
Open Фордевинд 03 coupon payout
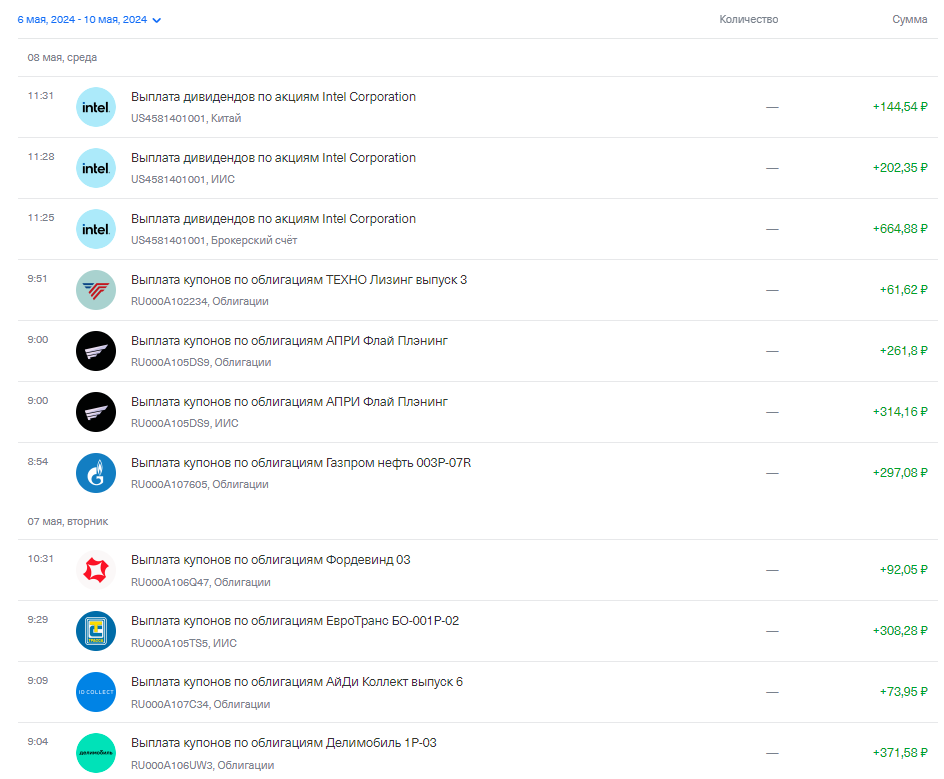pyautogui.click(x=477, y=570)
